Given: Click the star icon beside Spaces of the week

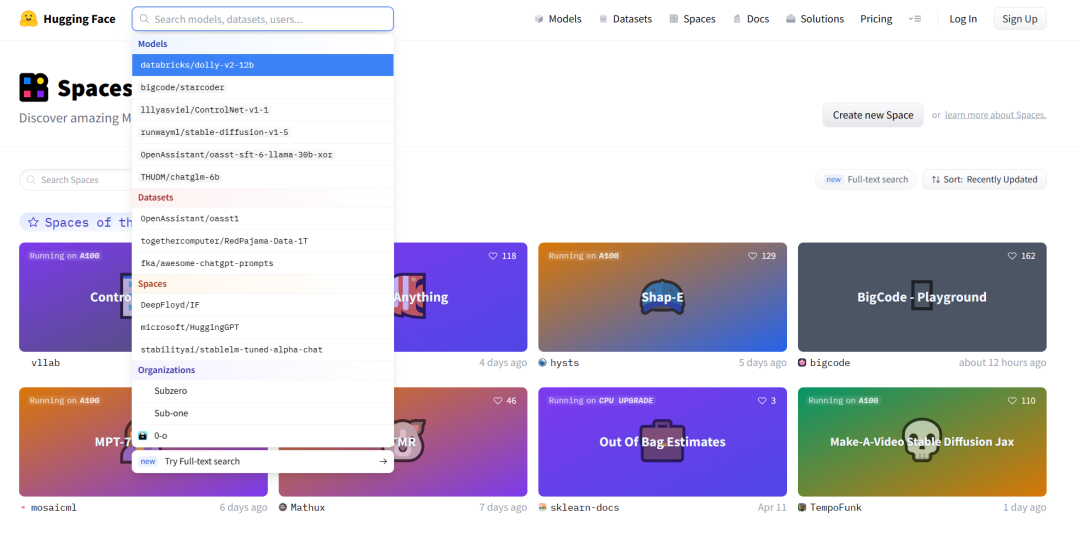Looking at the screenshot, I should coord(33,222).
